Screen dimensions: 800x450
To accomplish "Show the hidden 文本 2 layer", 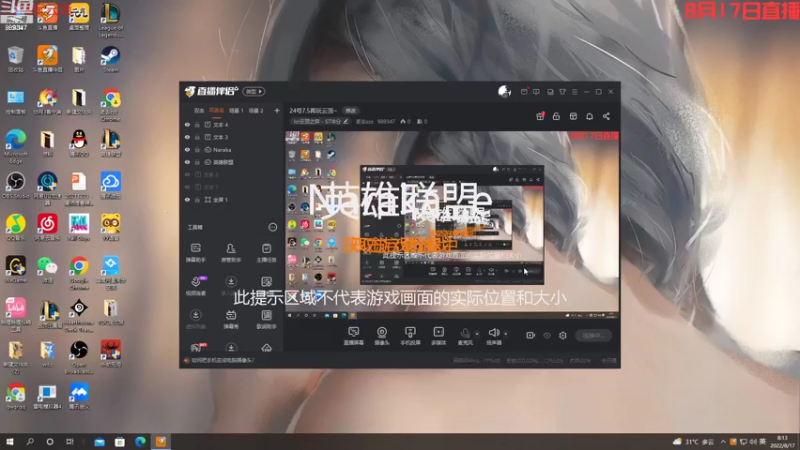I will click(x=187, y=174).
